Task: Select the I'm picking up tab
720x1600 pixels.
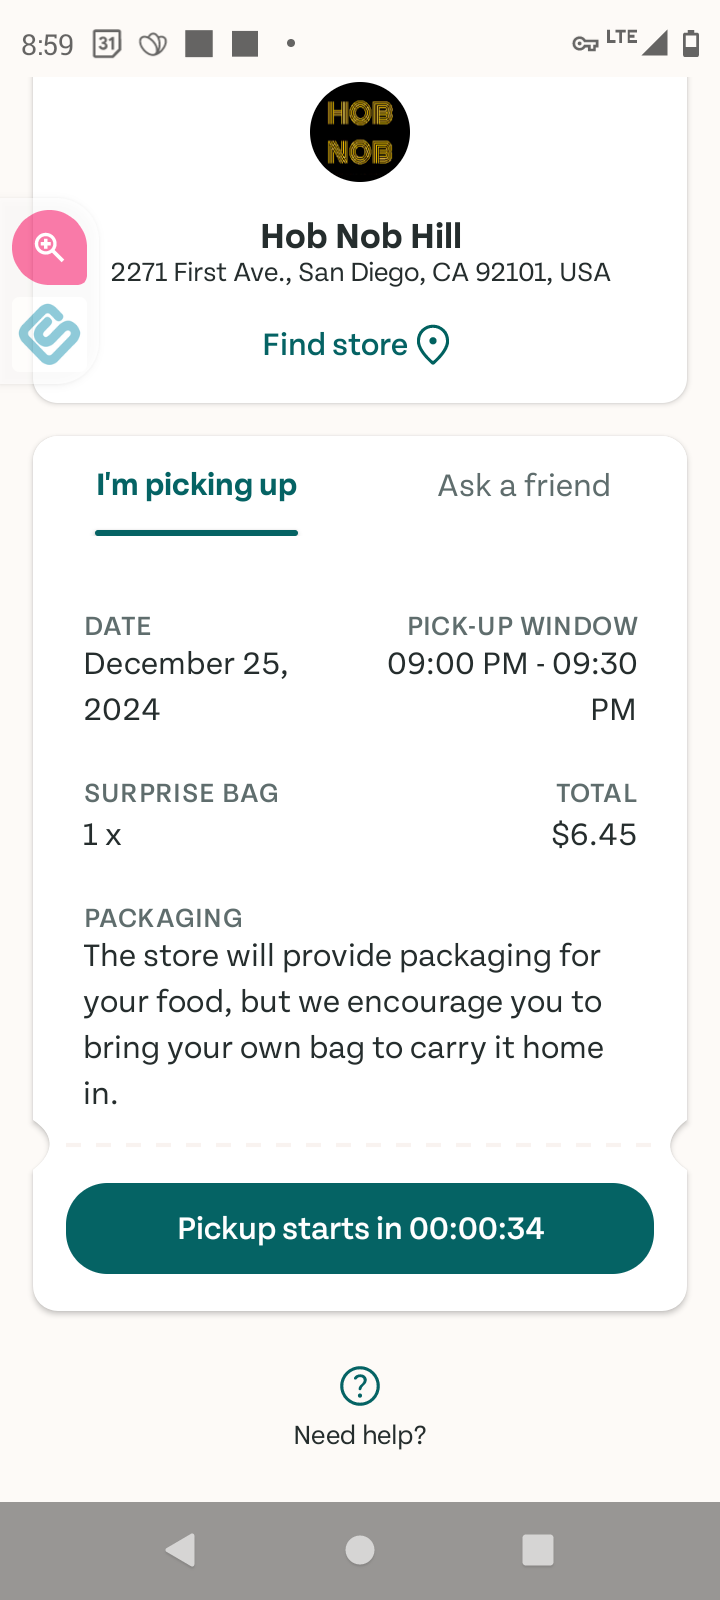Action: (x=196, y=486)
